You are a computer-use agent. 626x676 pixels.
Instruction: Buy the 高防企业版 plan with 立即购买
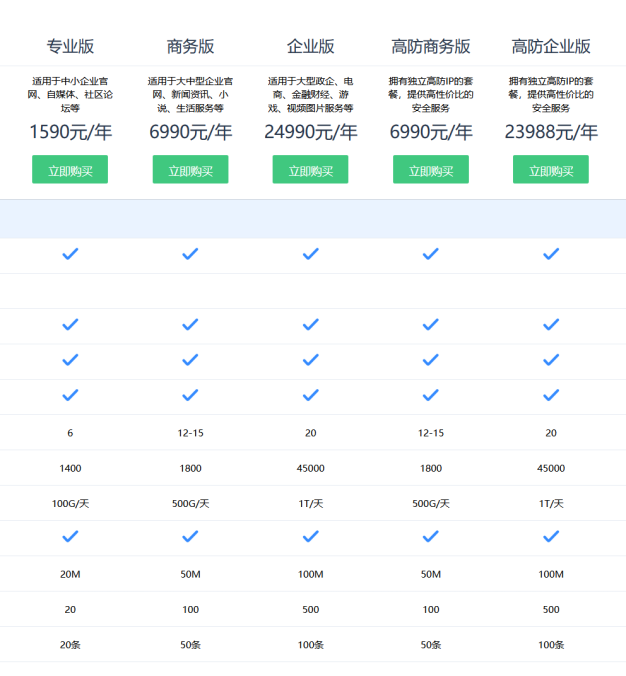551,169
